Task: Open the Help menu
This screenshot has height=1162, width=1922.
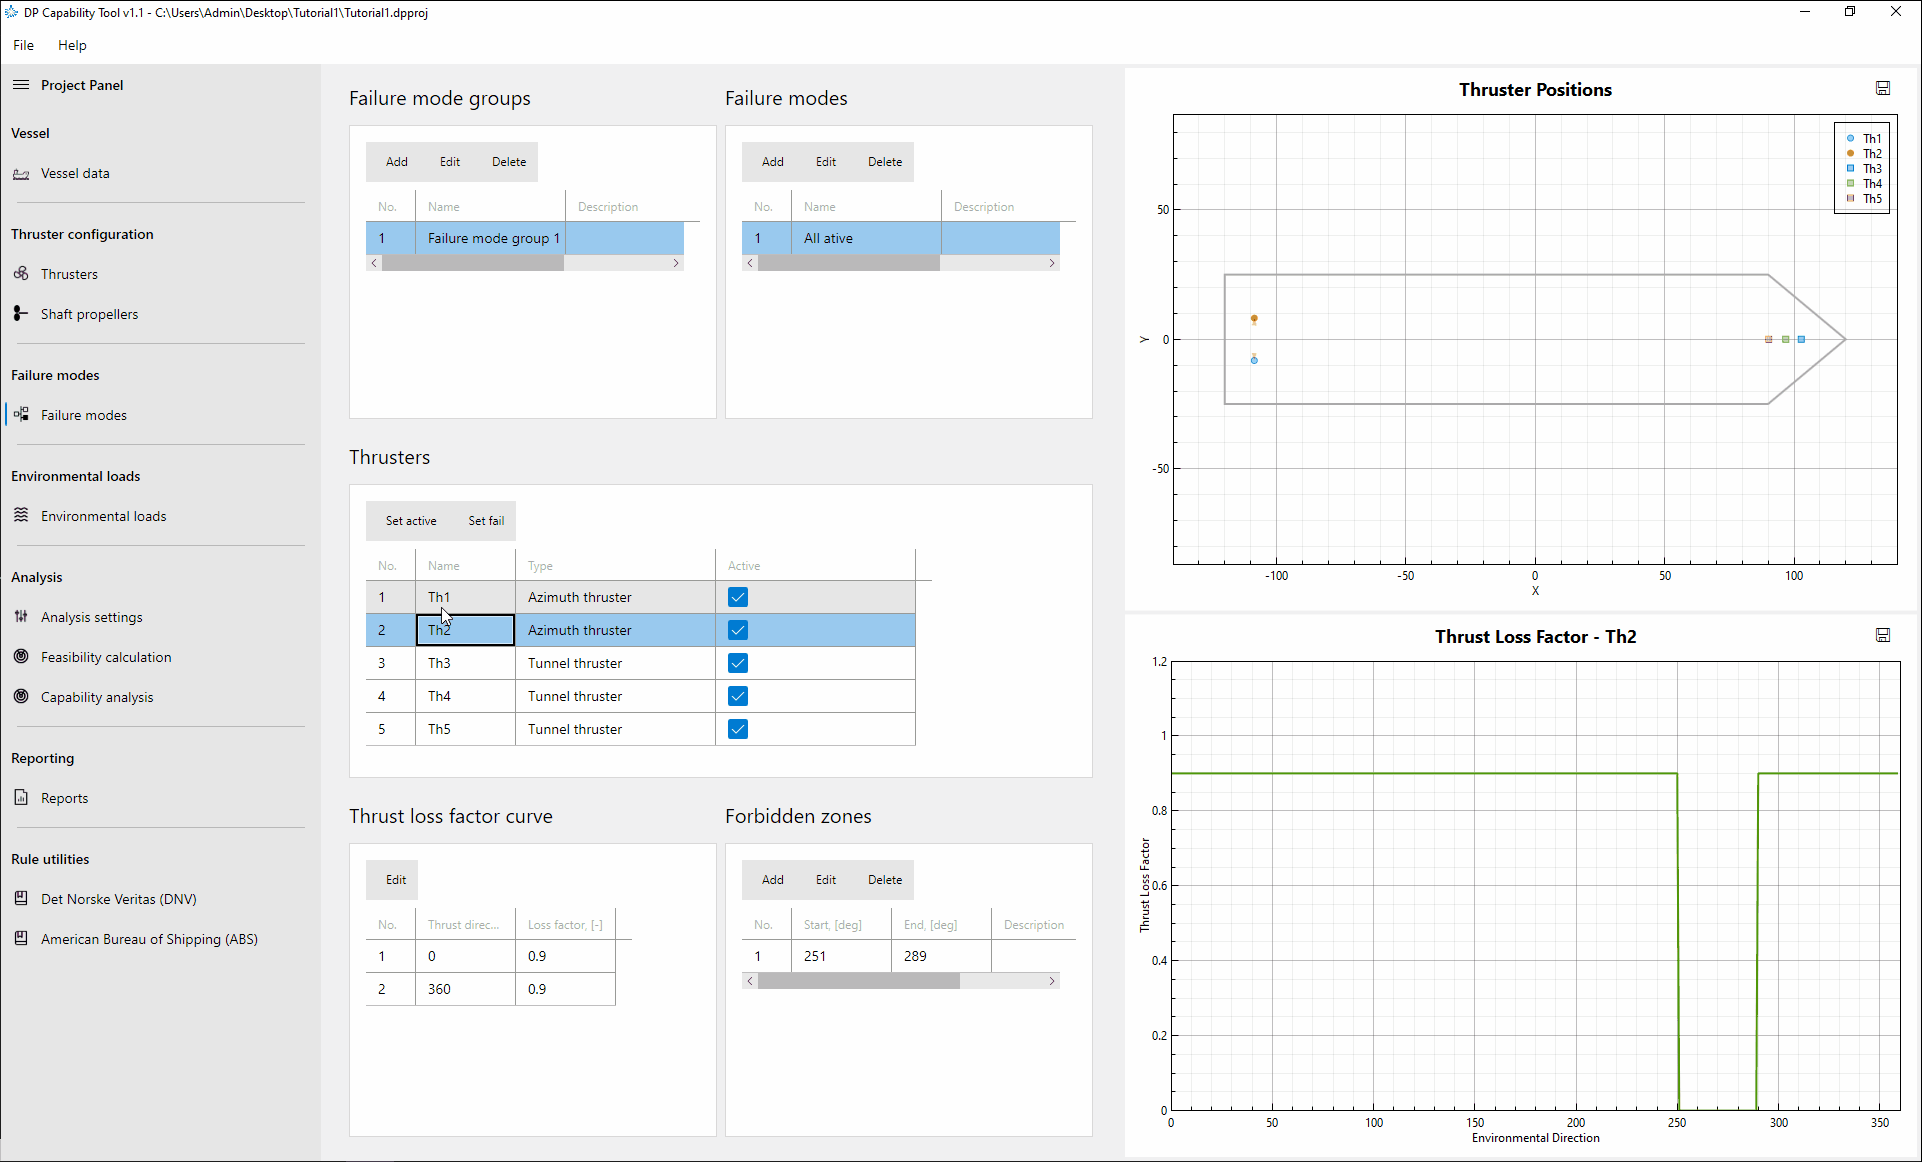Action: 72,45
